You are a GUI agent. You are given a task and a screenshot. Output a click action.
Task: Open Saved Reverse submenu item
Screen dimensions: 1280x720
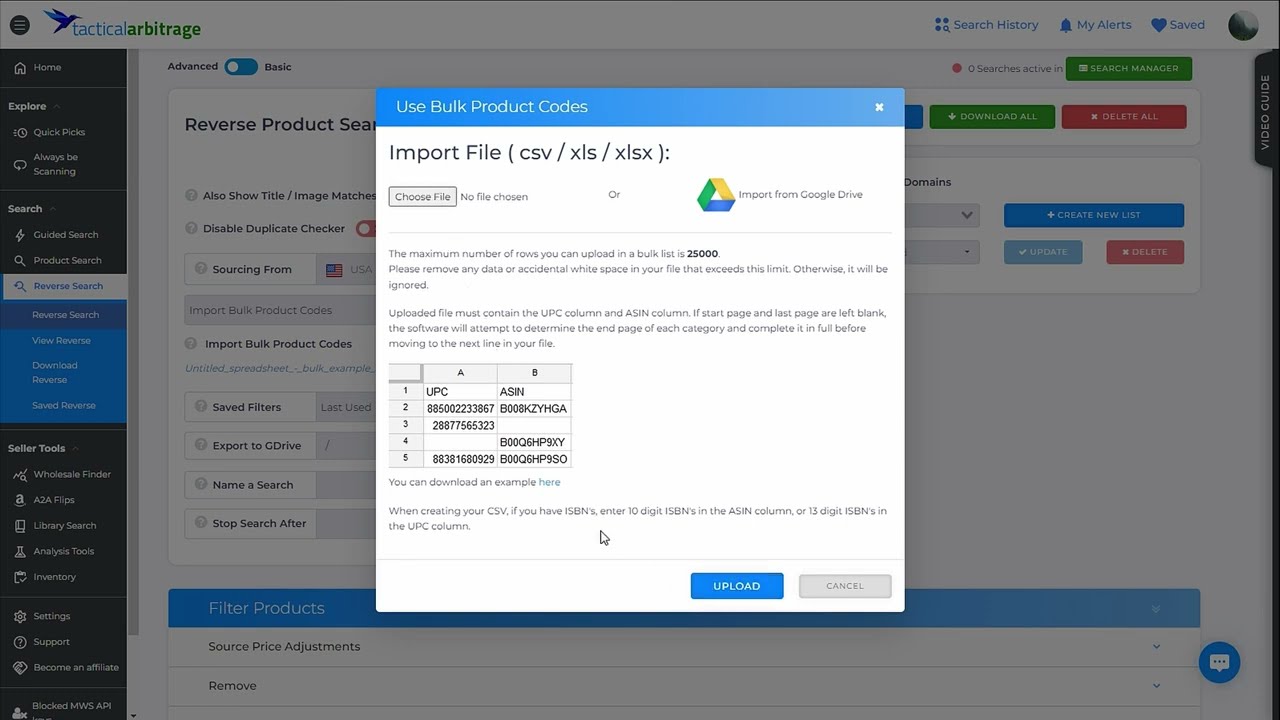63,405
